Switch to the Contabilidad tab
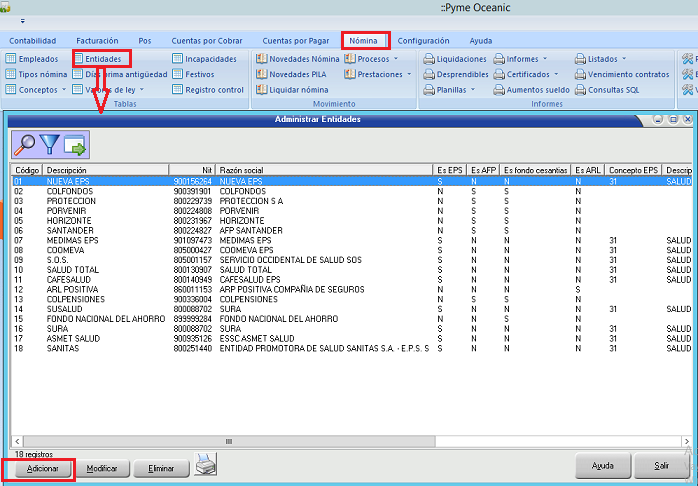This screenshot has width=698, height=486. [x=32, y=41]
